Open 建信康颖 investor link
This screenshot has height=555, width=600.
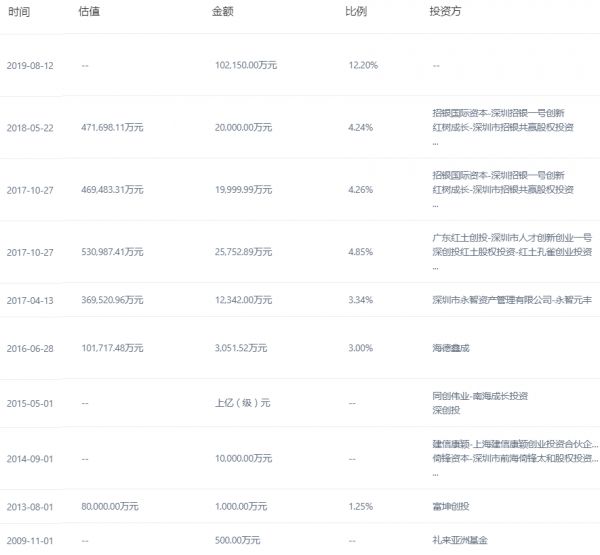[x=515, y=444]
